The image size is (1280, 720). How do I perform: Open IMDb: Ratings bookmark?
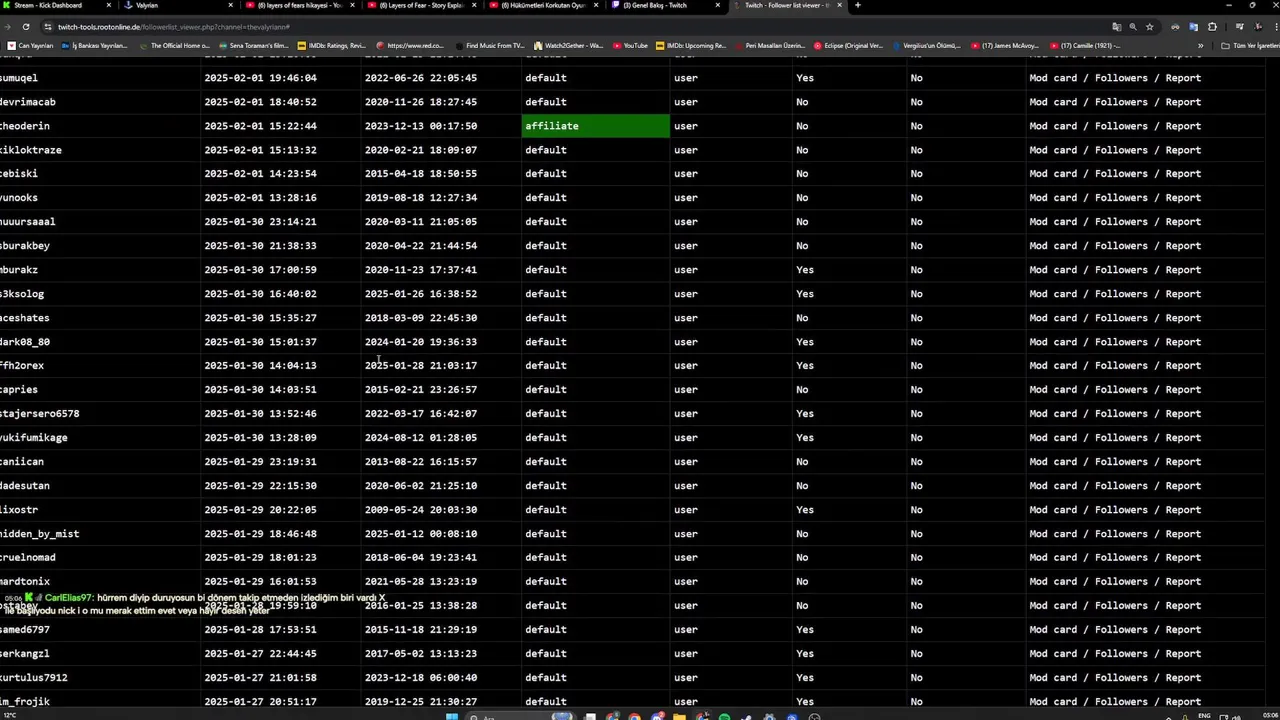(333, 46)
